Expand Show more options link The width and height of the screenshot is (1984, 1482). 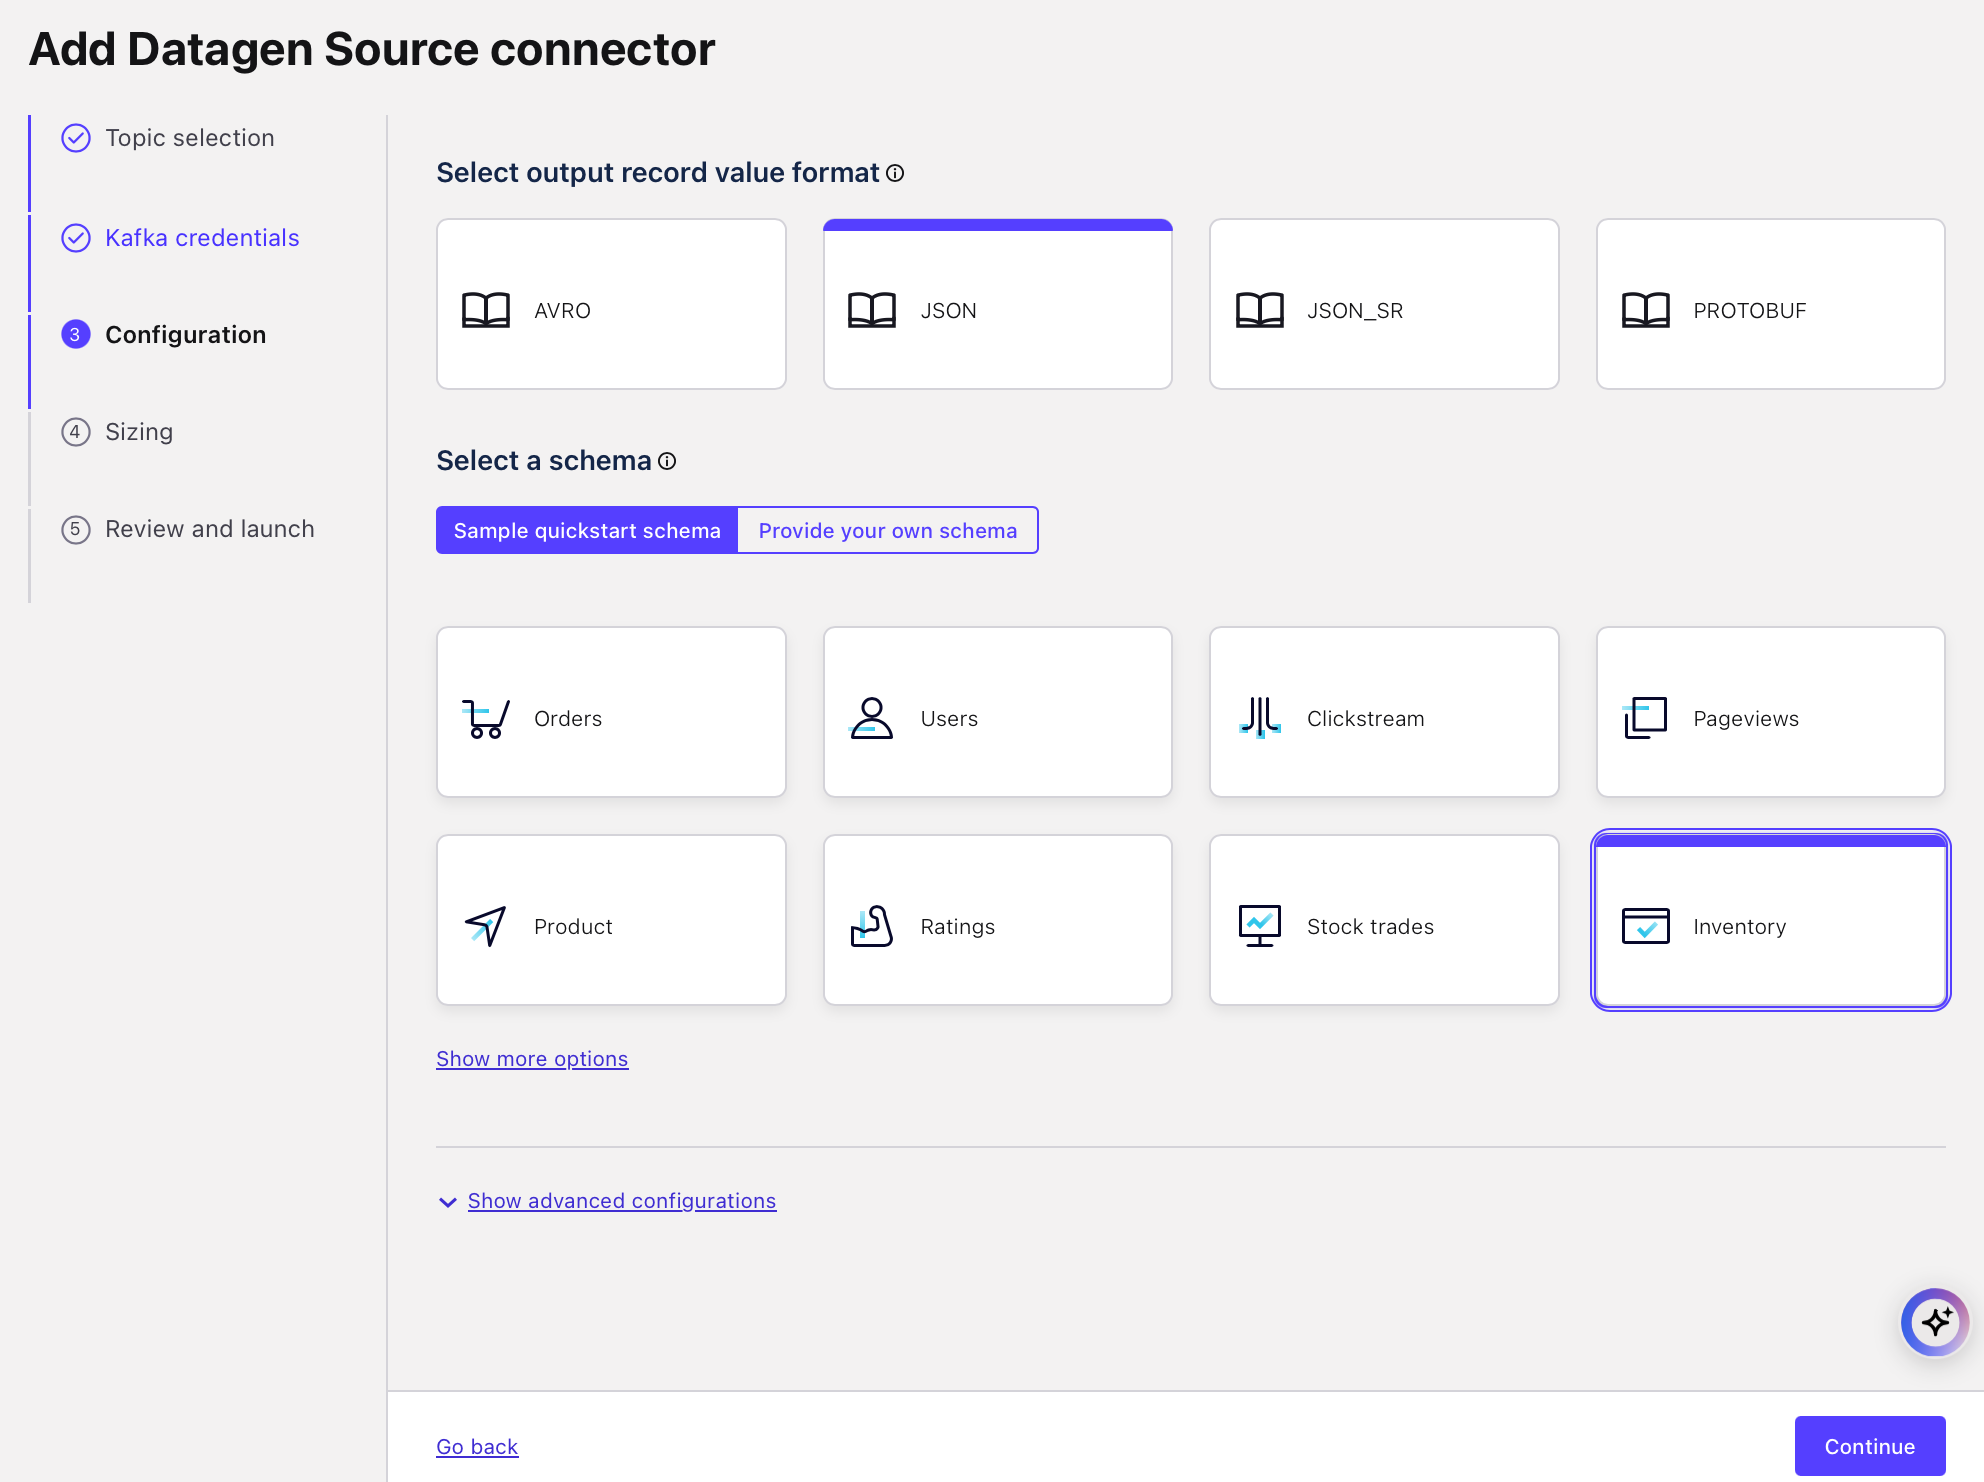pos(532,1059)
